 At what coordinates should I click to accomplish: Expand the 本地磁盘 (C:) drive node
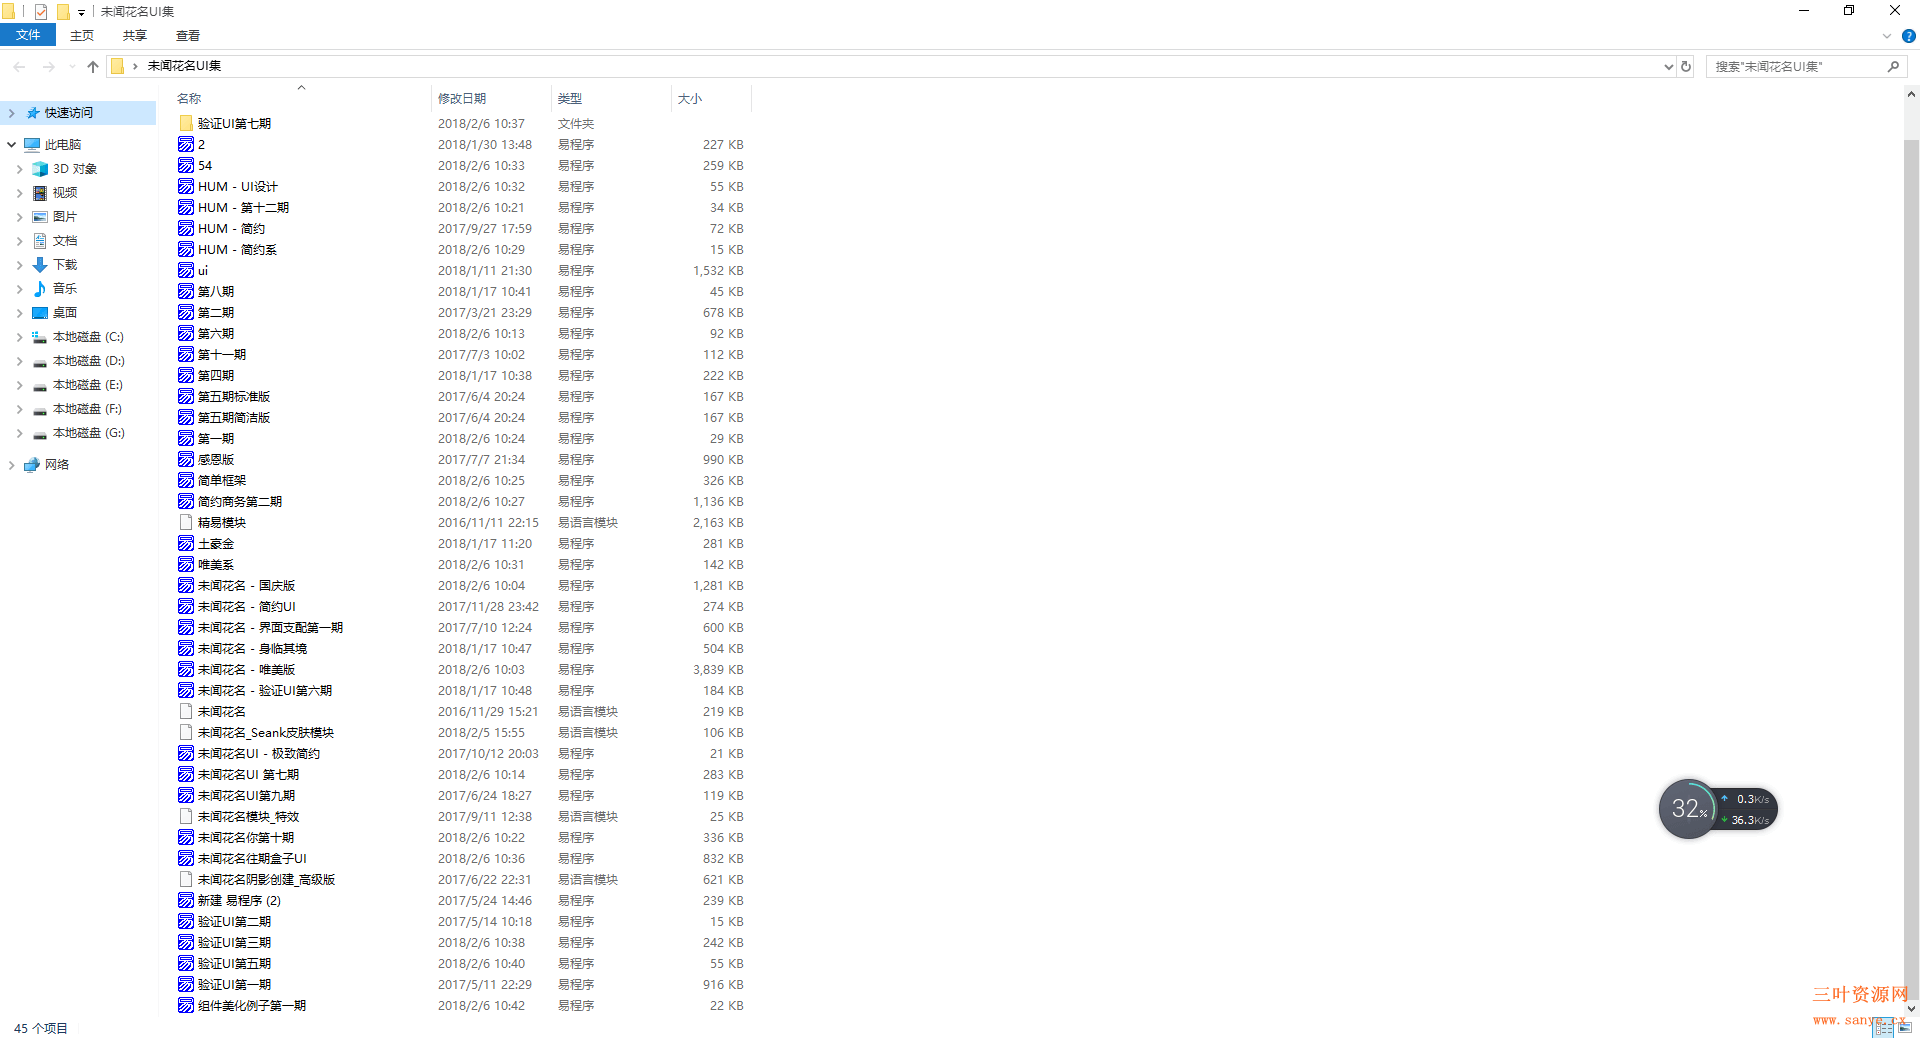(19, 337)
